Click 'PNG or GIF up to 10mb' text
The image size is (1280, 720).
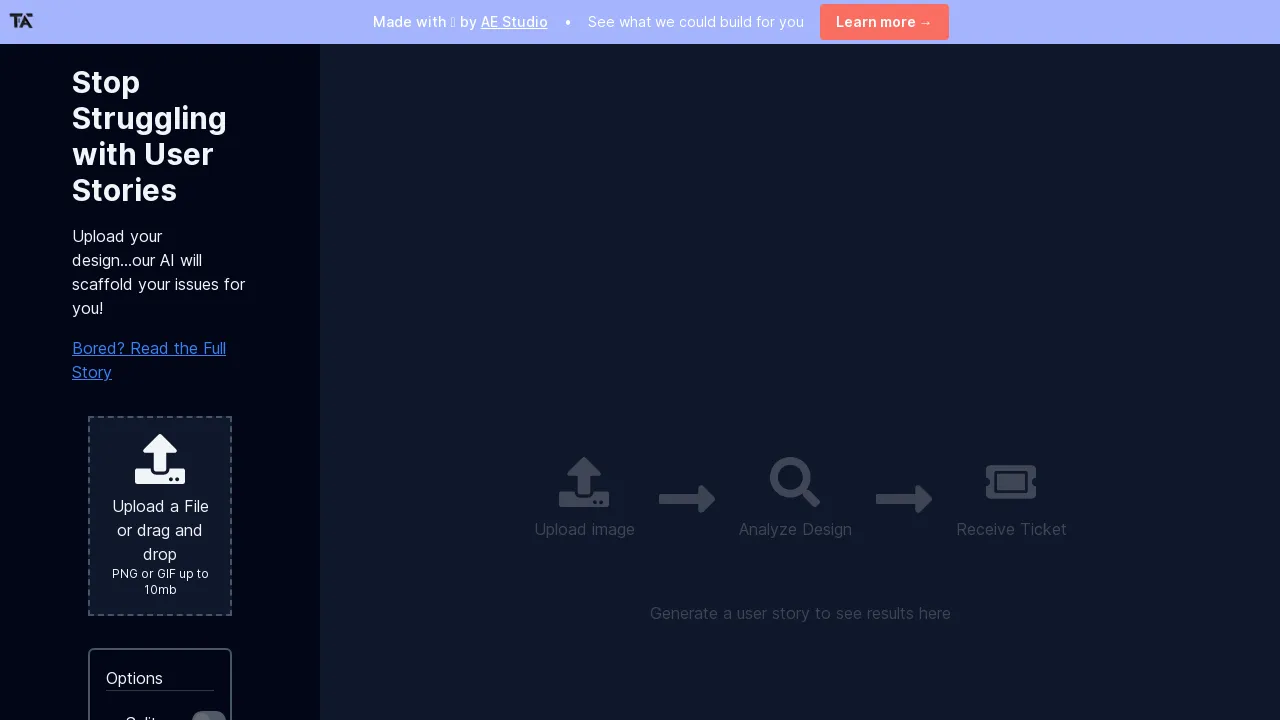[x=160, y=582]
